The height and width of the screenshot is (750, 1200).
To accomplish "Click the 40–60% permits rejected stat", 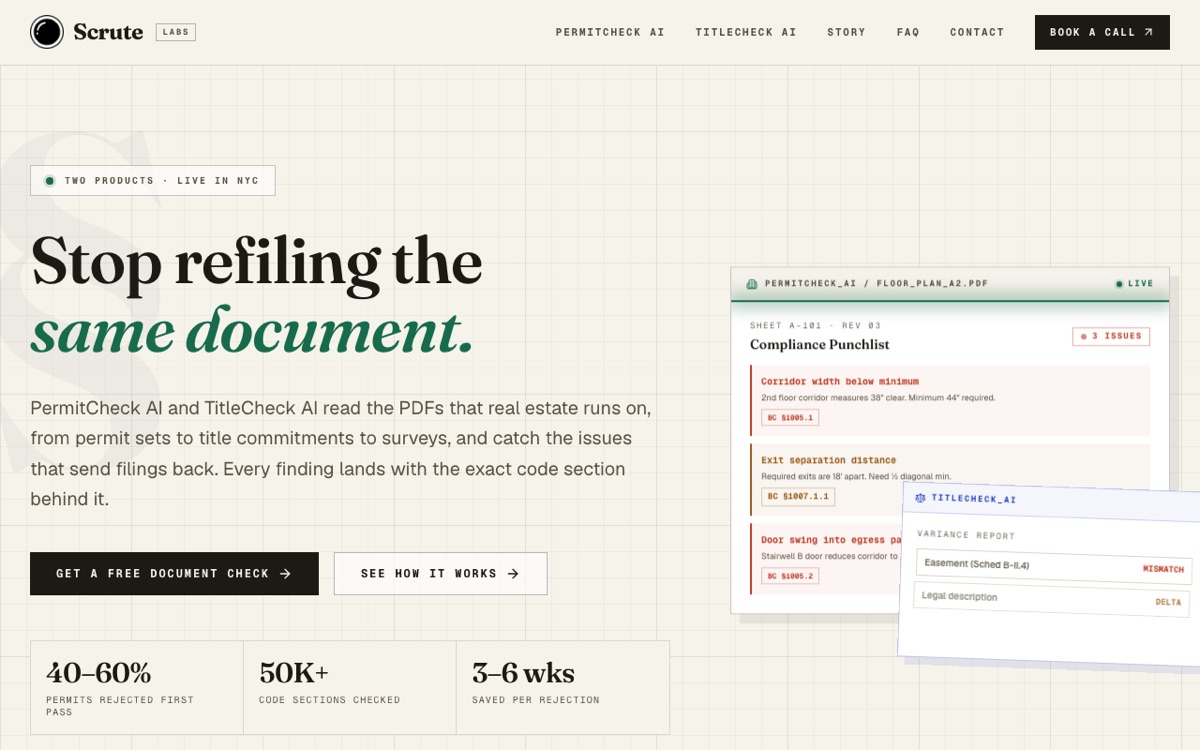I will coord(137,688).
